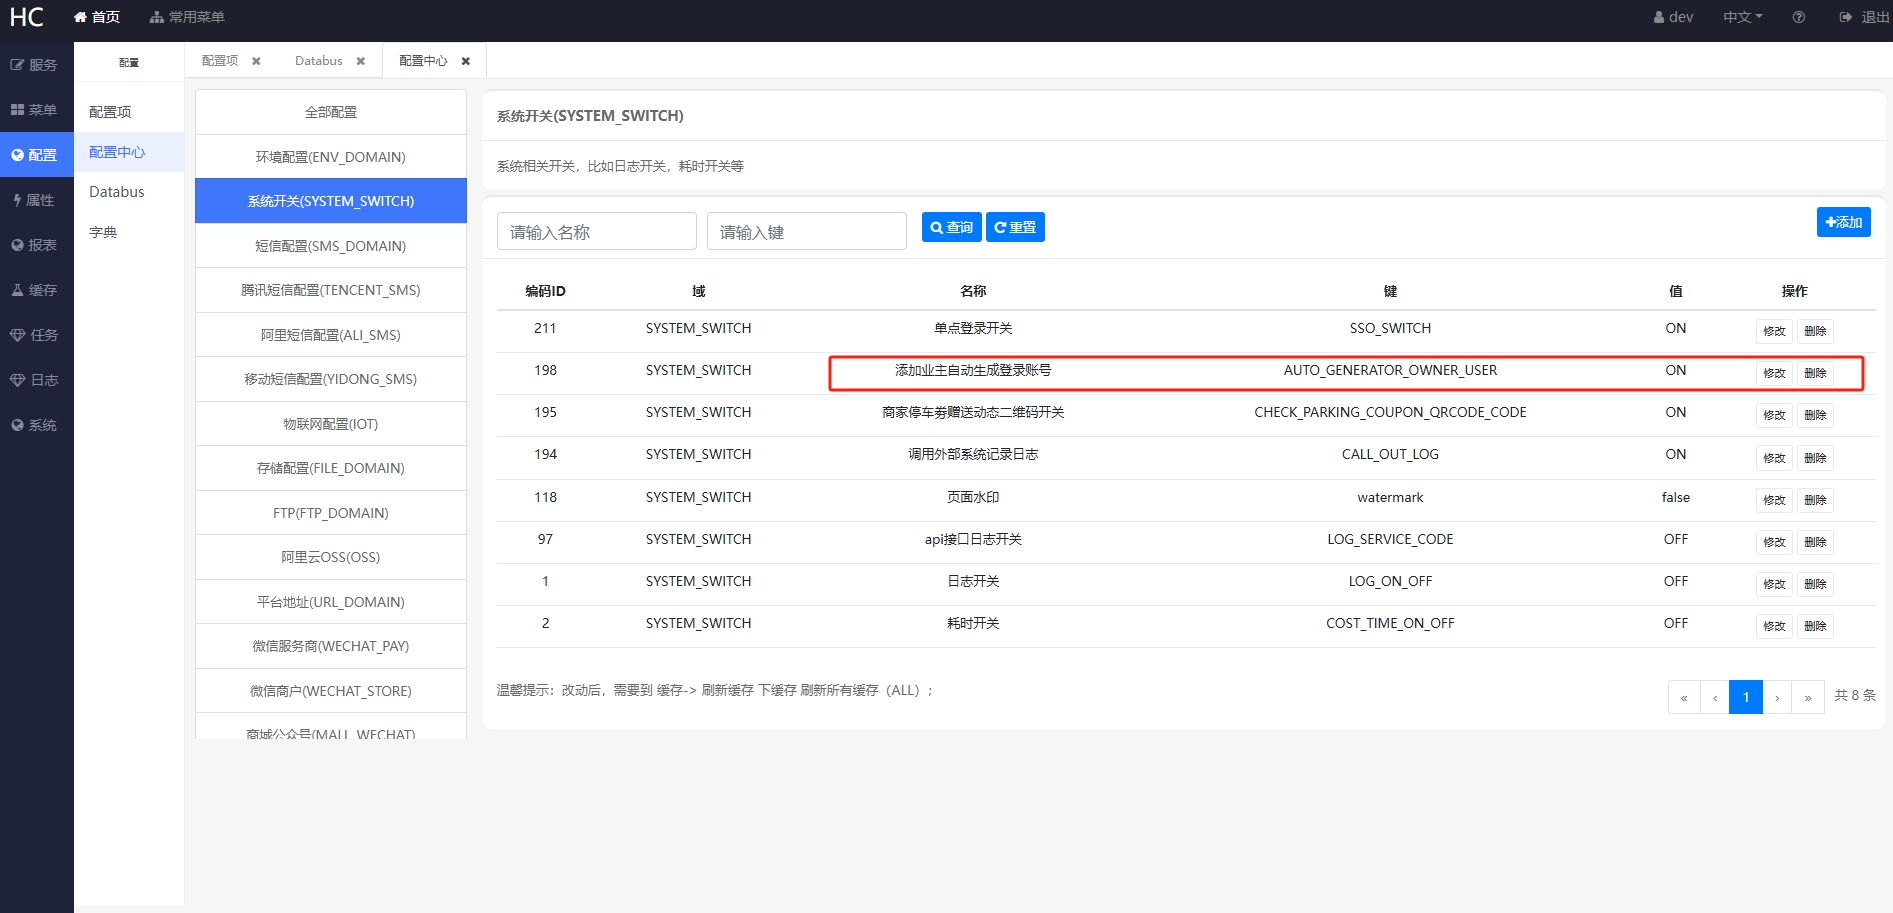Select 系统开关(SYSTEM_SWITCH) in the list
This screenshot has height=913, width=1893.
point(331,201)
